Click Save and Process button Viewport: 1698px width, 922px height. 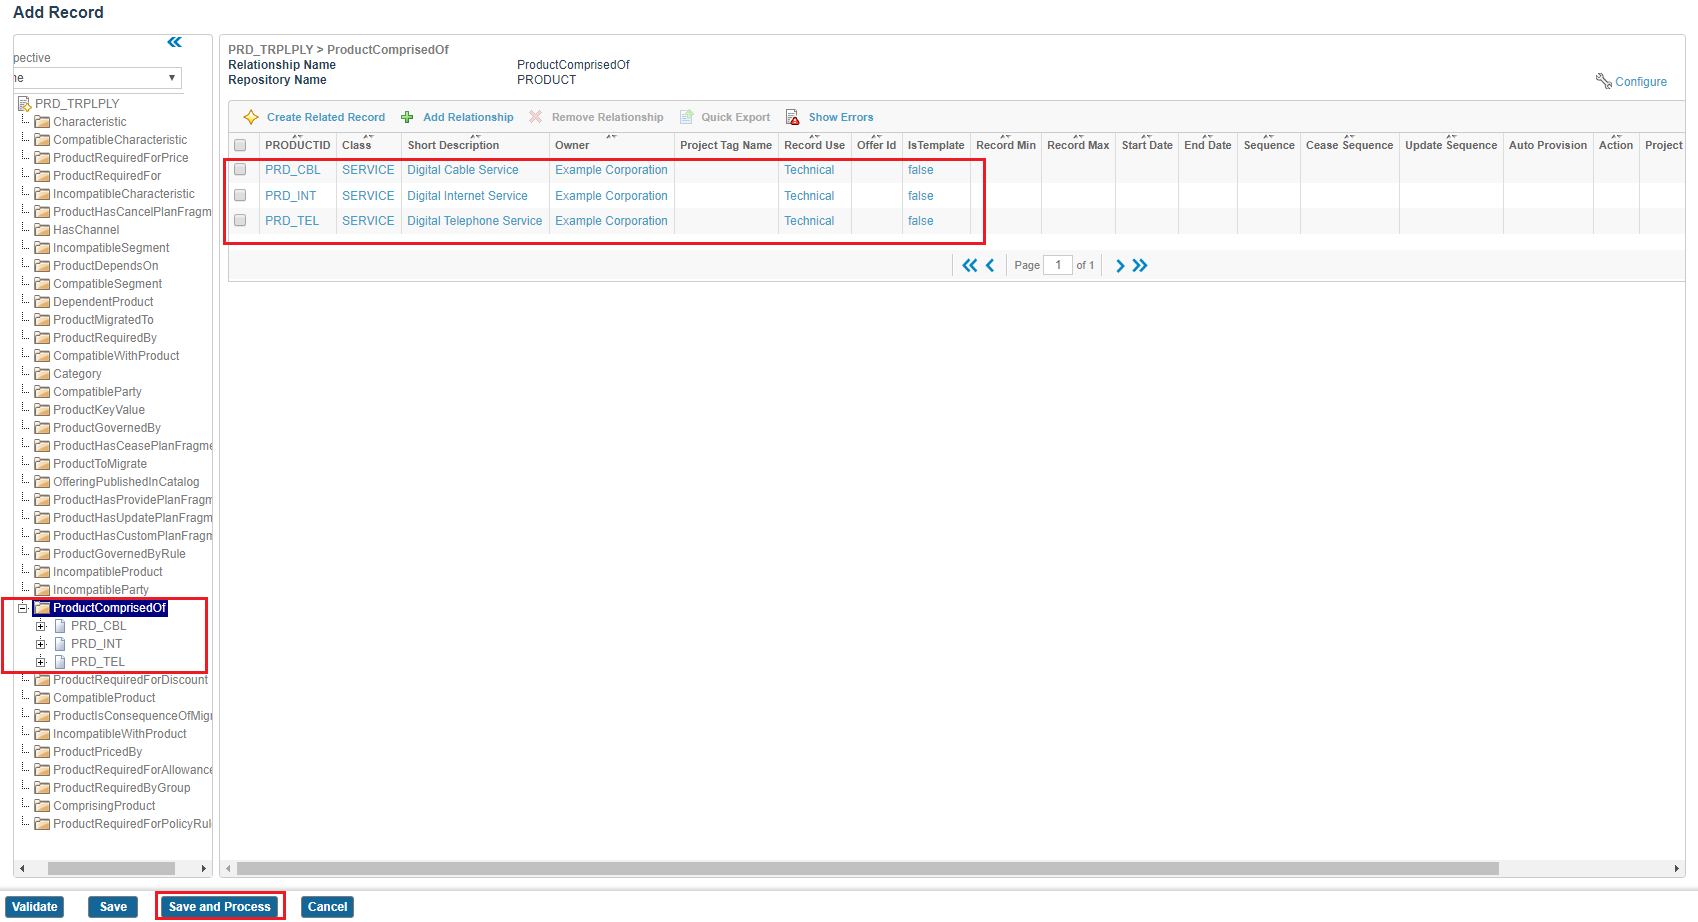[x=220, y=907]
